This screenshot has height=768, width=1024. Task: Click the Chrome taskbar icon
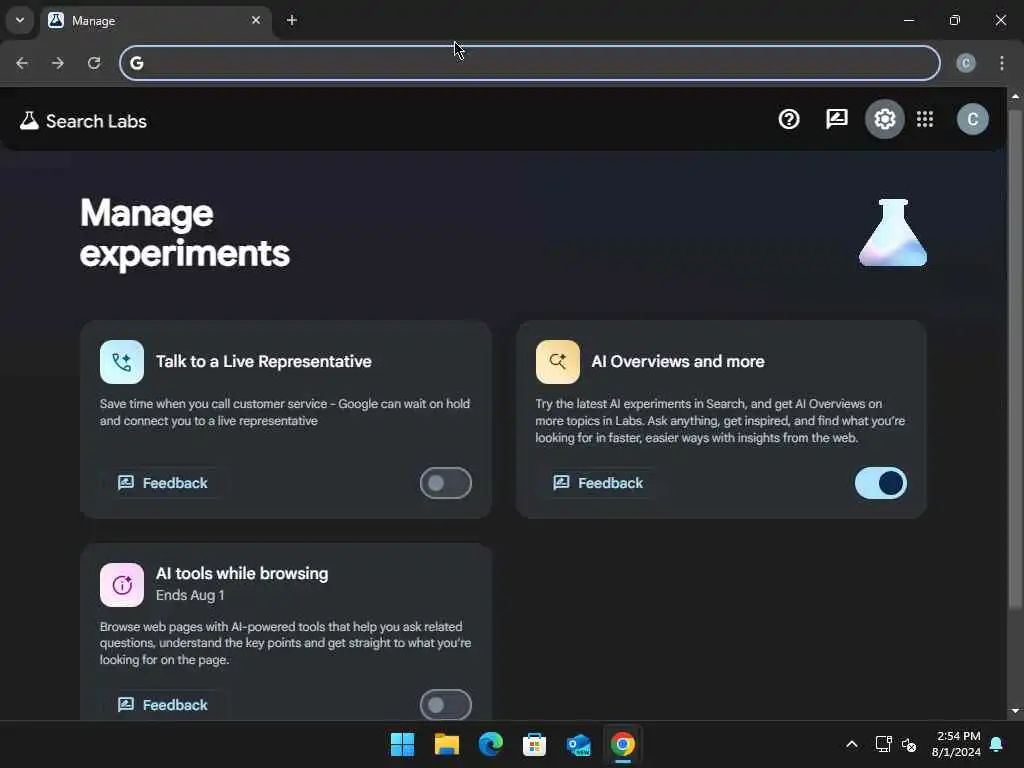622,744
